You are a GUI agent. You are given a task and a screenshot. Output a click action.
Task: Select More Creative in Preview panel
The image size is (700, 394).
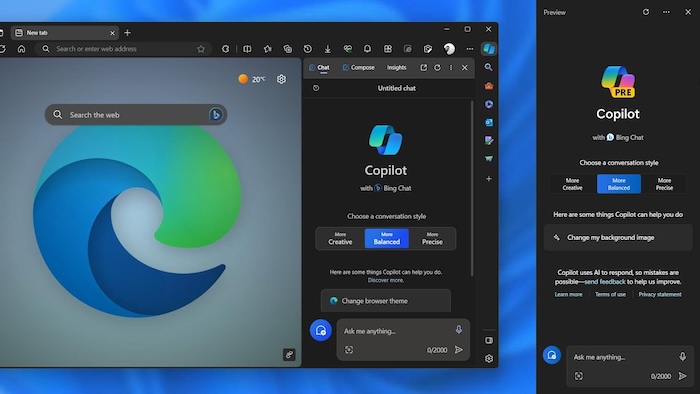pyautogui.click(x=572, y=184)
